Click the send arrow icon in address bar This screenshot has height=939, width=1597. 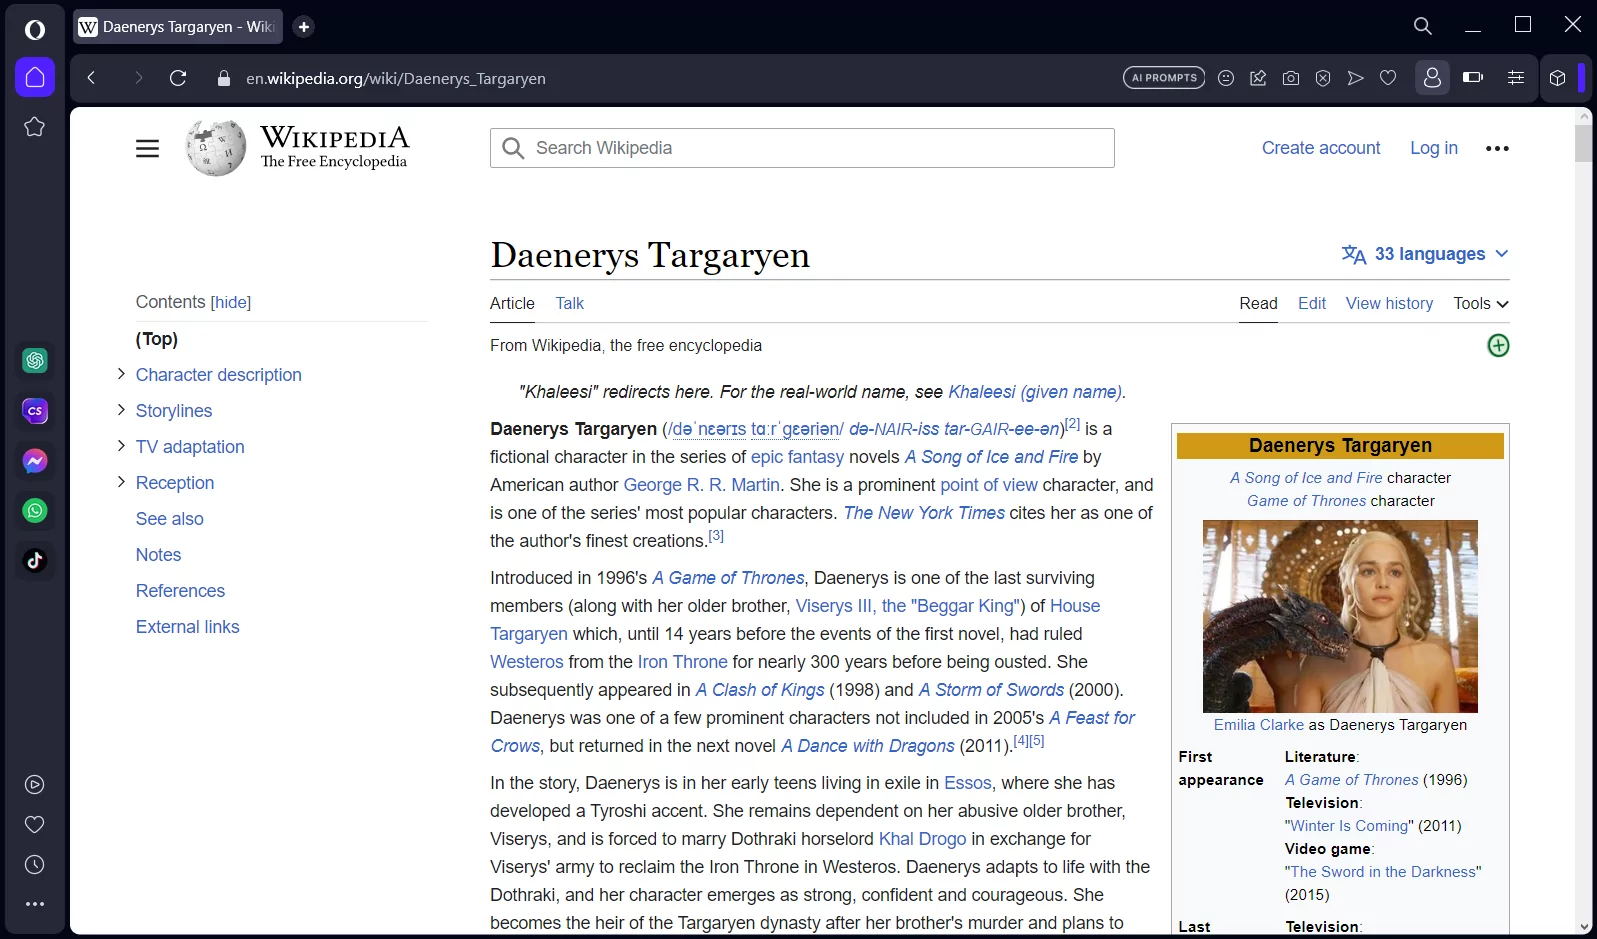pos(1355,78)
